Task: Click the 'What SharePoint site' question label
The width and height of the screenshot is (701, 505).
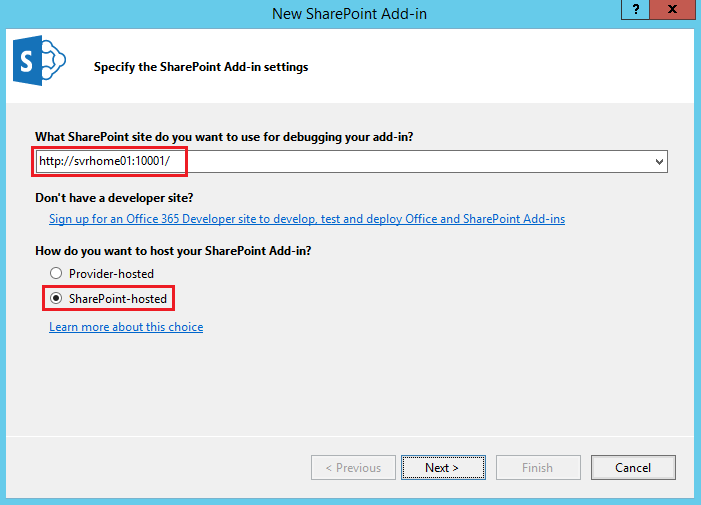Action: 224,137
